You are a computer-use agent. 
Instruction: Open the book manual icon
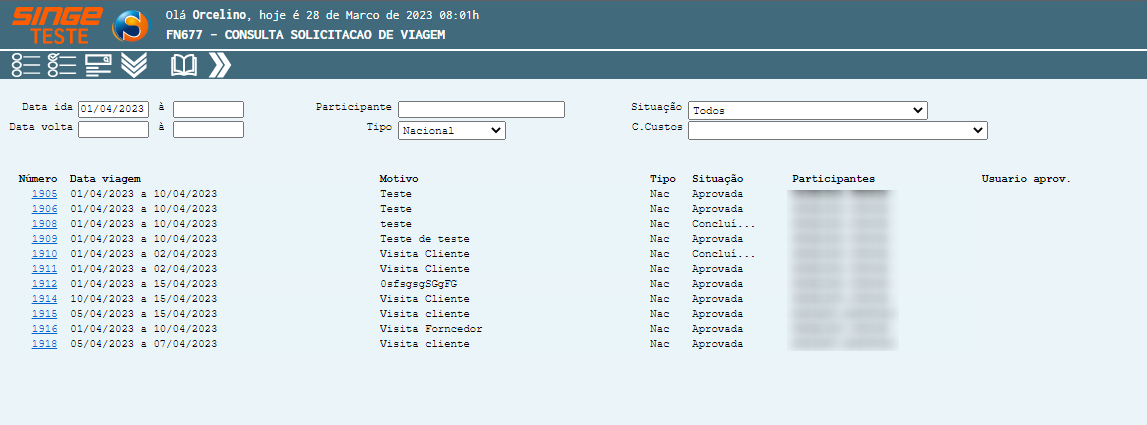[184, 66]
